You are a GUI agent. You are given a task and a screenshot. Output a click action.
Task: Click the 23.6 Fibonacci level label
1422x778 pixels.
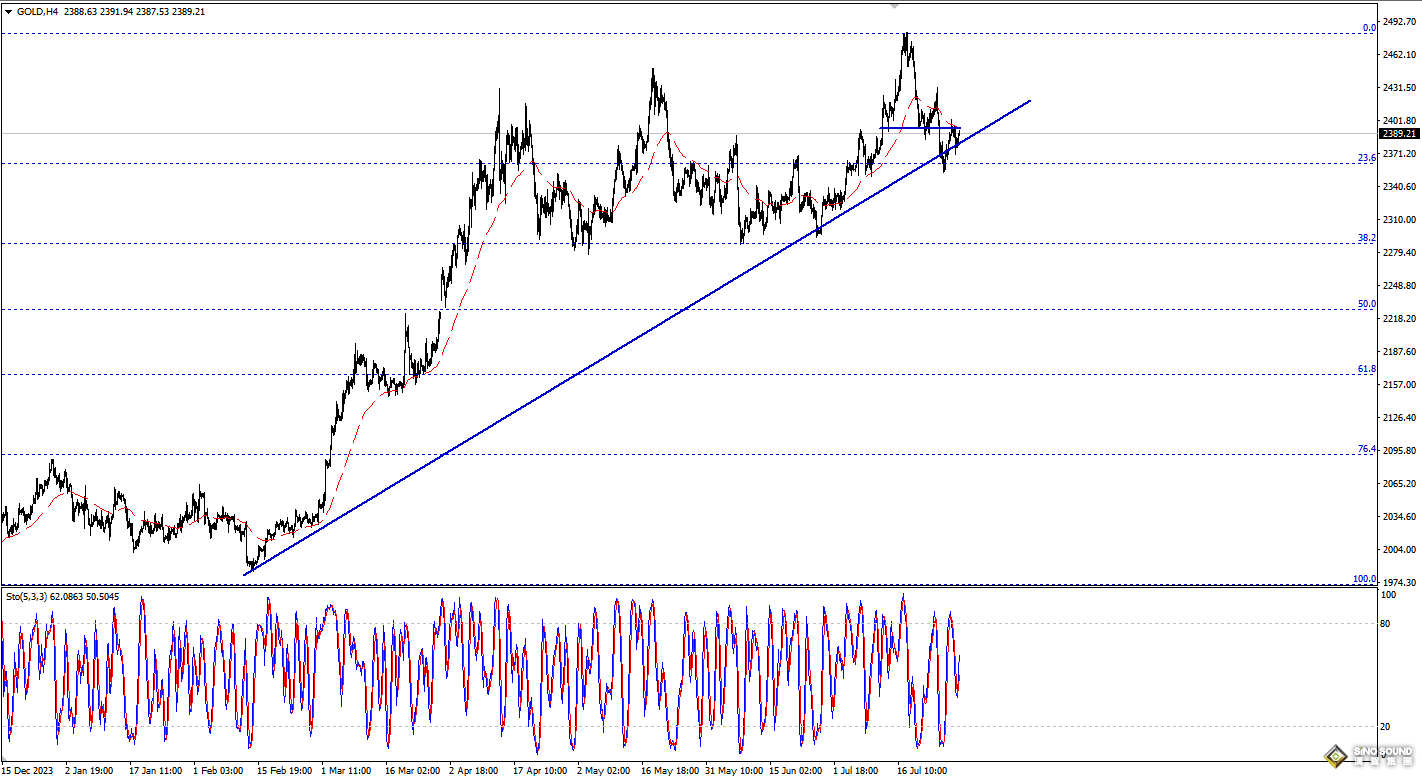click(x=1366, y=158)
